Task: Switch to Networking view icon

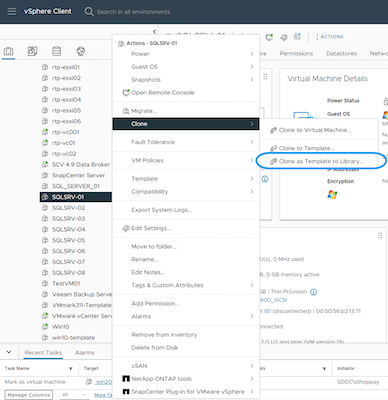Action: point(81,51)
